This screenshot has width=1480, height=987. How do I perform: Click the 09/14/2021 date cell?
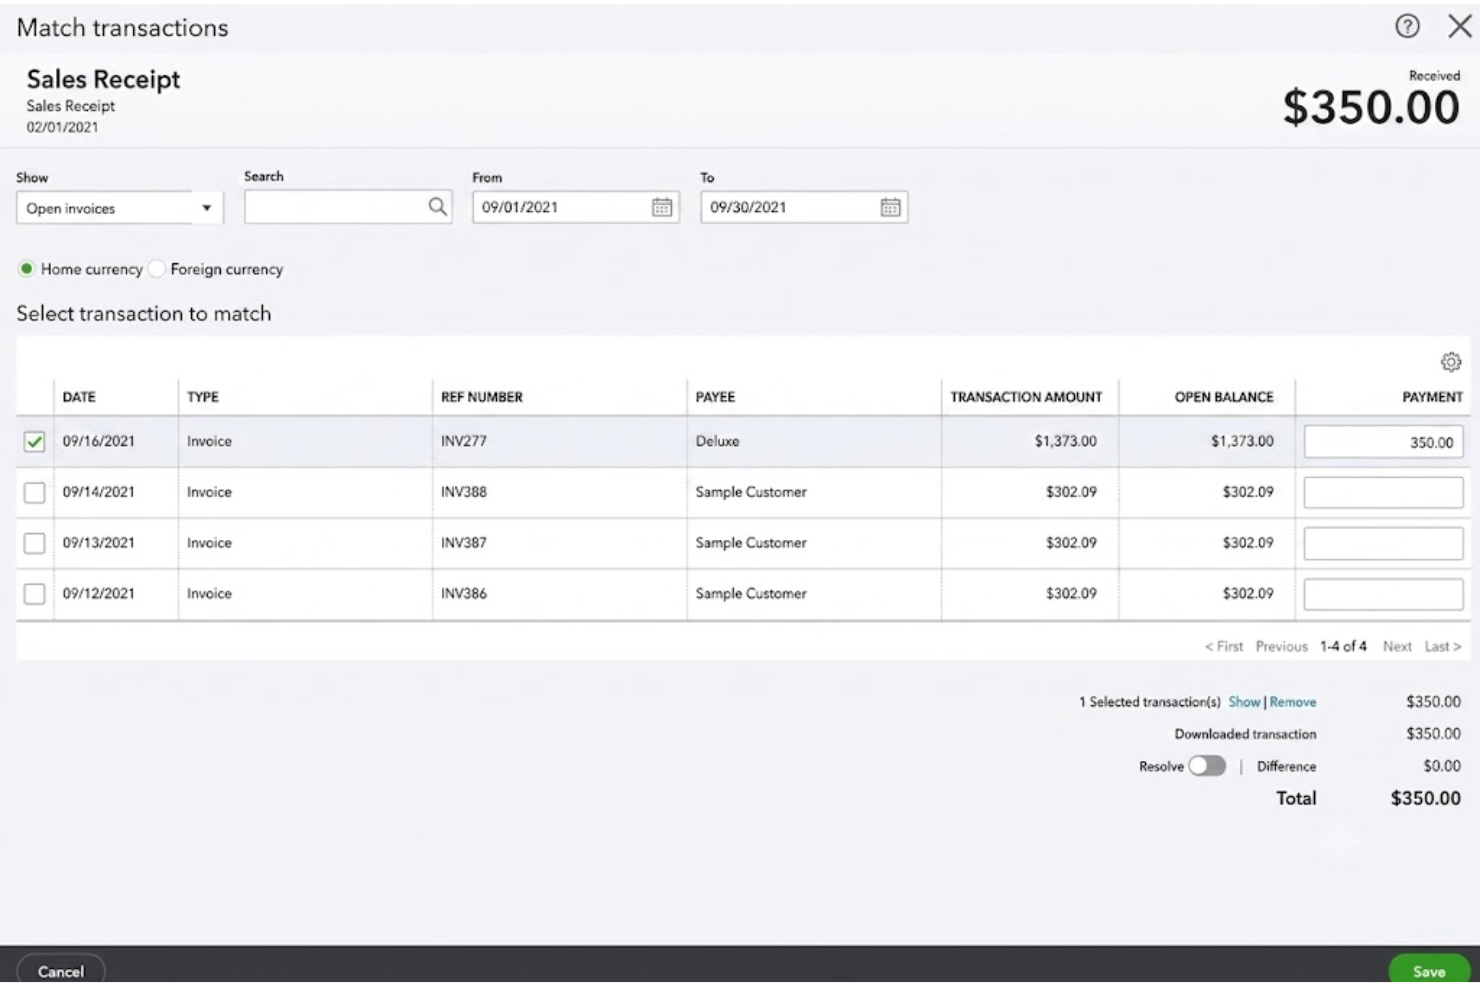98,492
